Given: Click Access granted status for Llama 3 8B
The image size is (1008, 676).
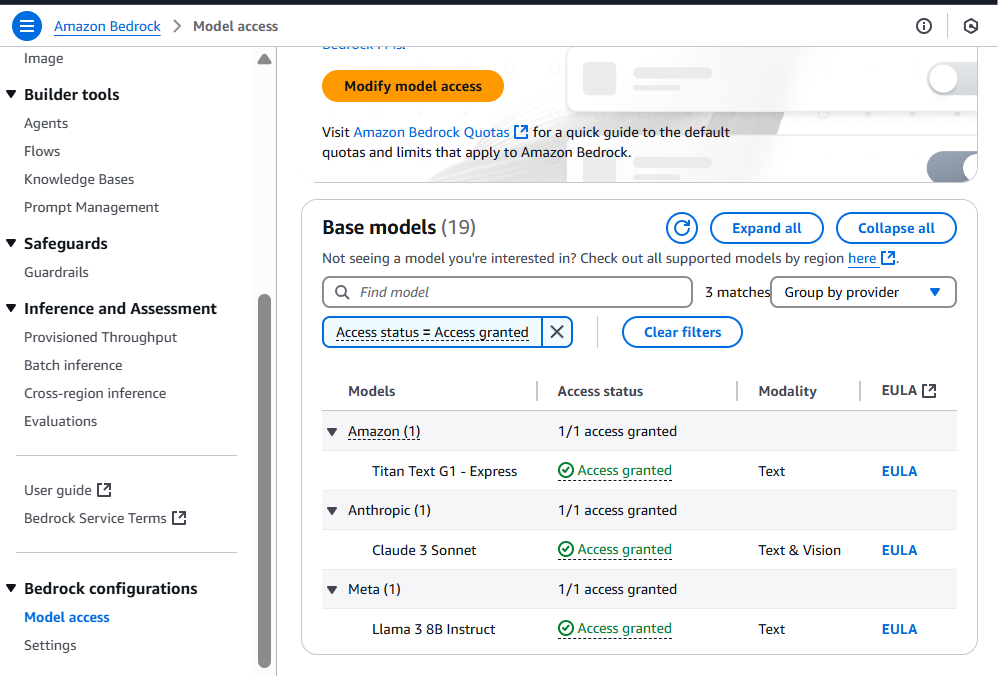Looking at the screenshot, I should 624,629.
